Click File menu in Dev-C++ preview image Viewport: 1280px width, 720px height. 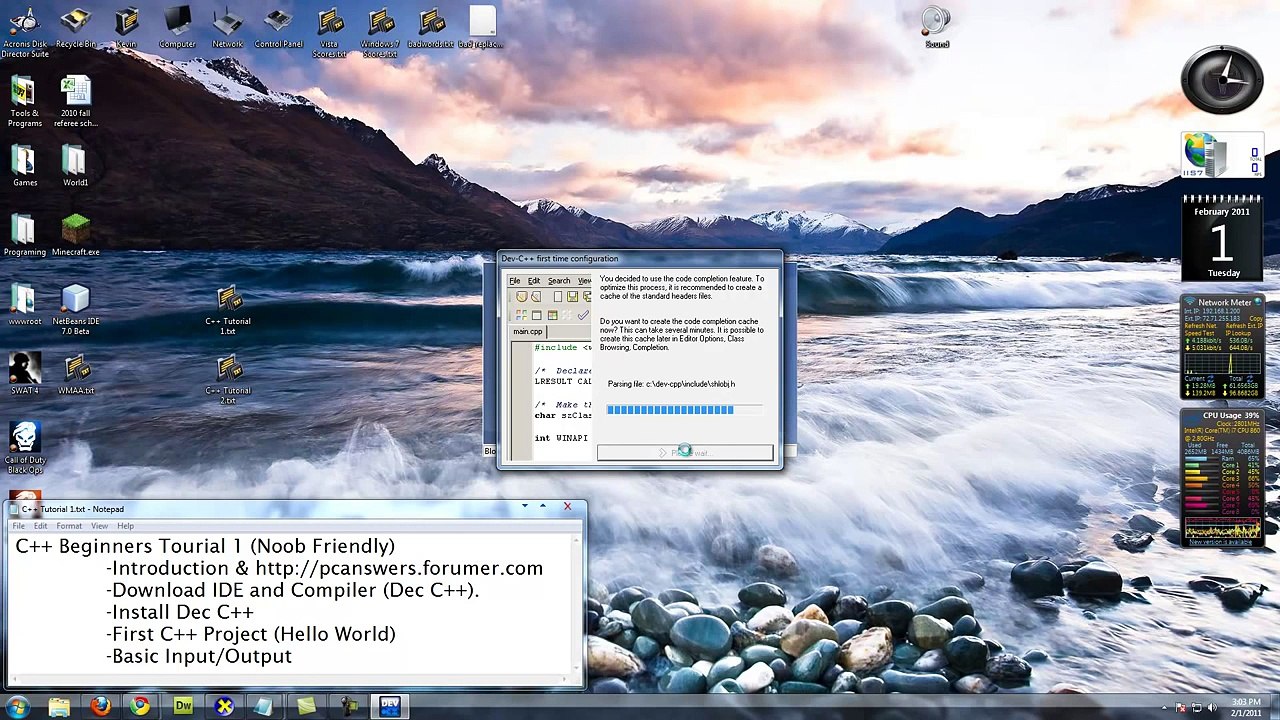515,281
